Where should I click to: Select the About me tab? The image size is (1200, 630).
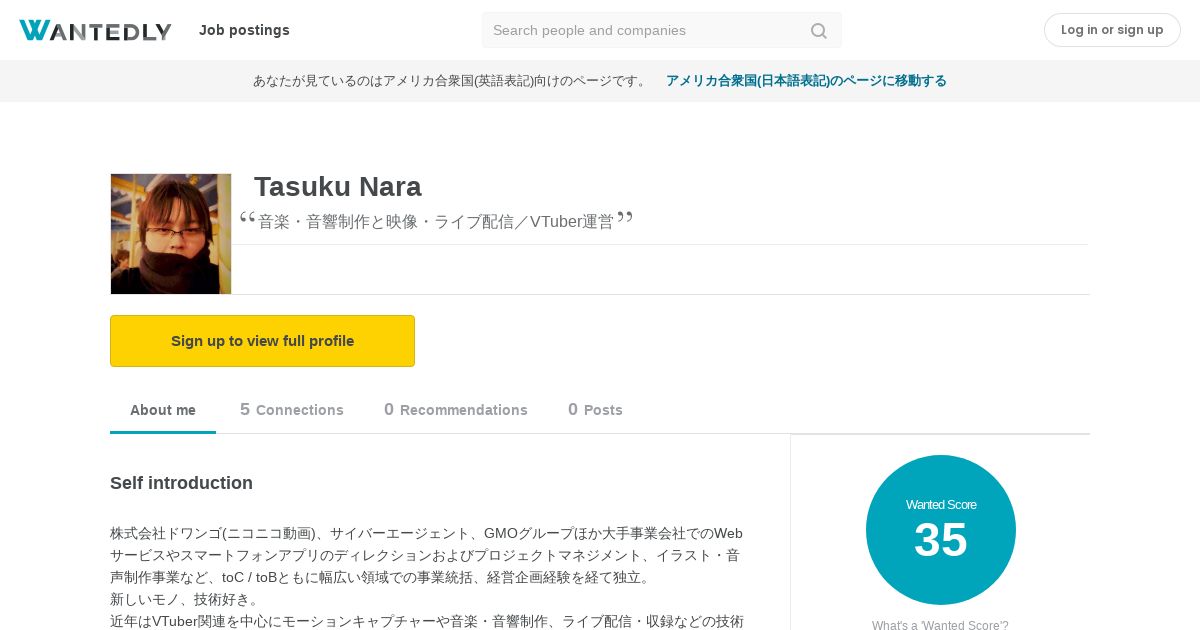163,410
